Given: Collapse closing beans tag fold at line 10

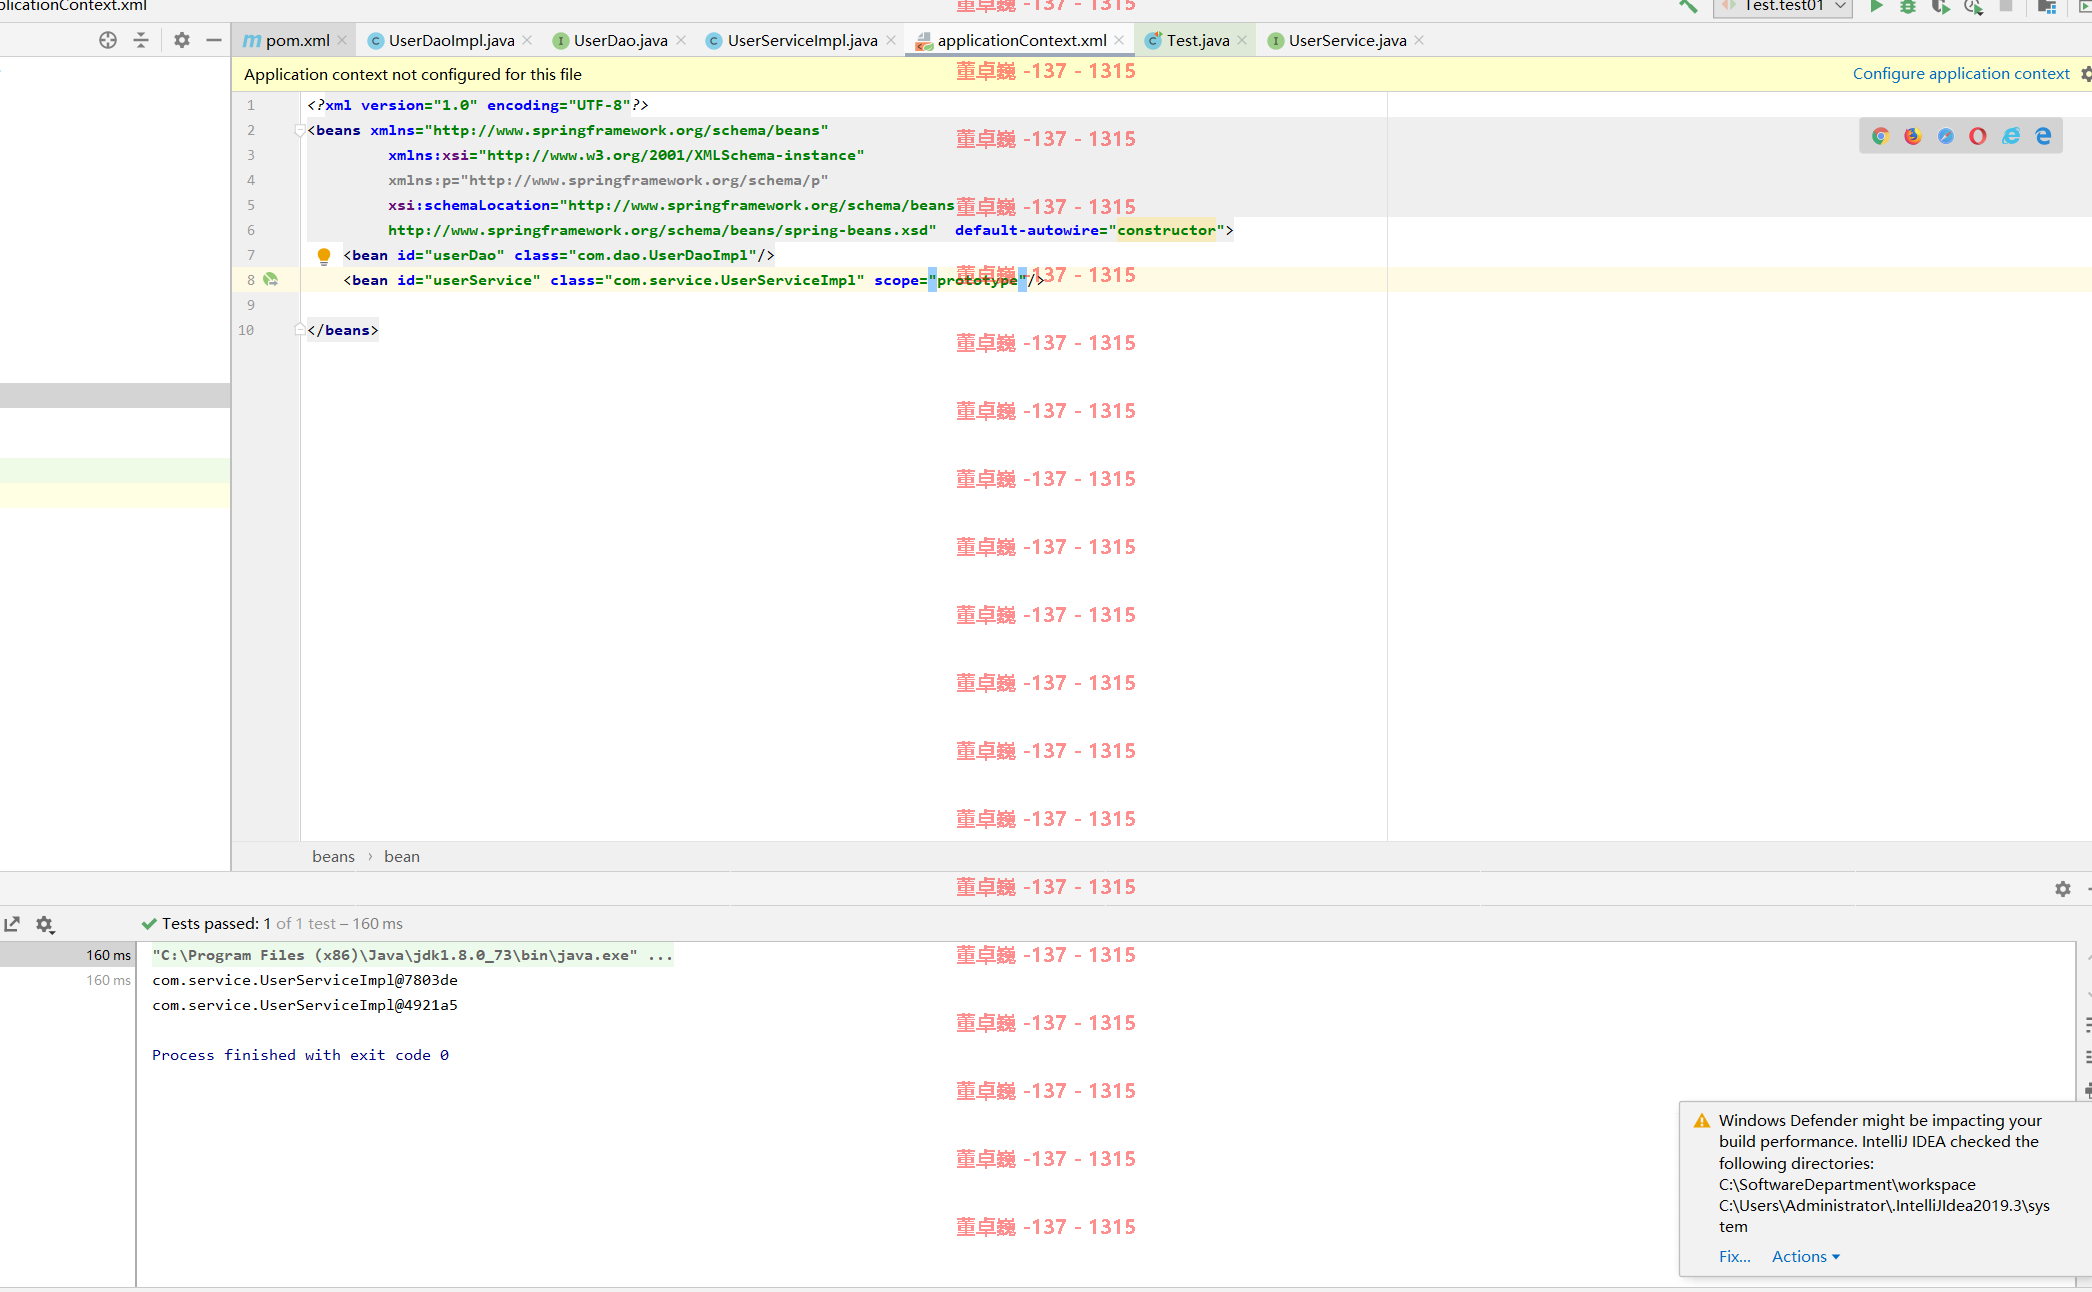Looking at the screenshot, I should tap(299, 330).
